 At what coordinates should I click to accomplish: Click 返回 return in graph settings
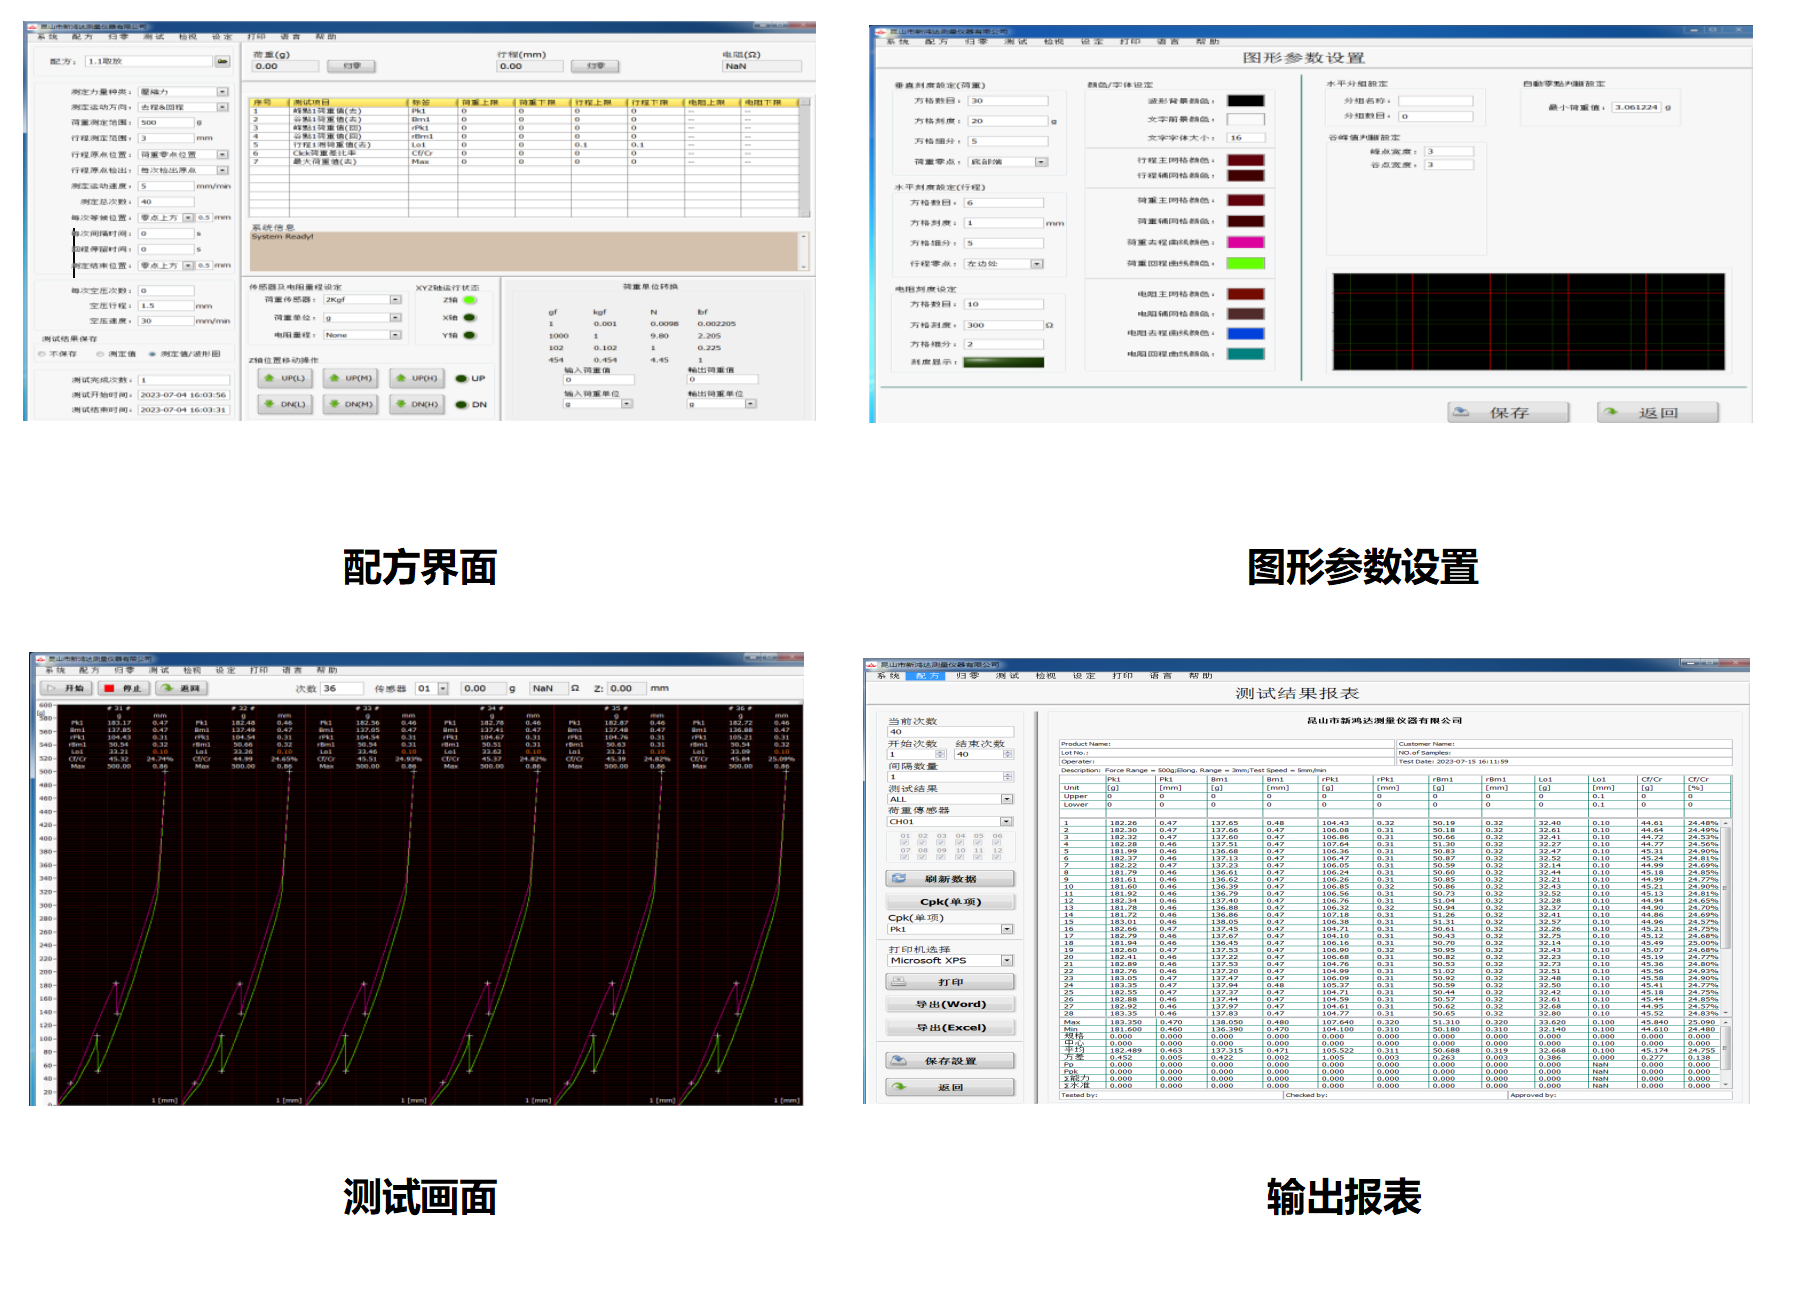point(1657,412)
